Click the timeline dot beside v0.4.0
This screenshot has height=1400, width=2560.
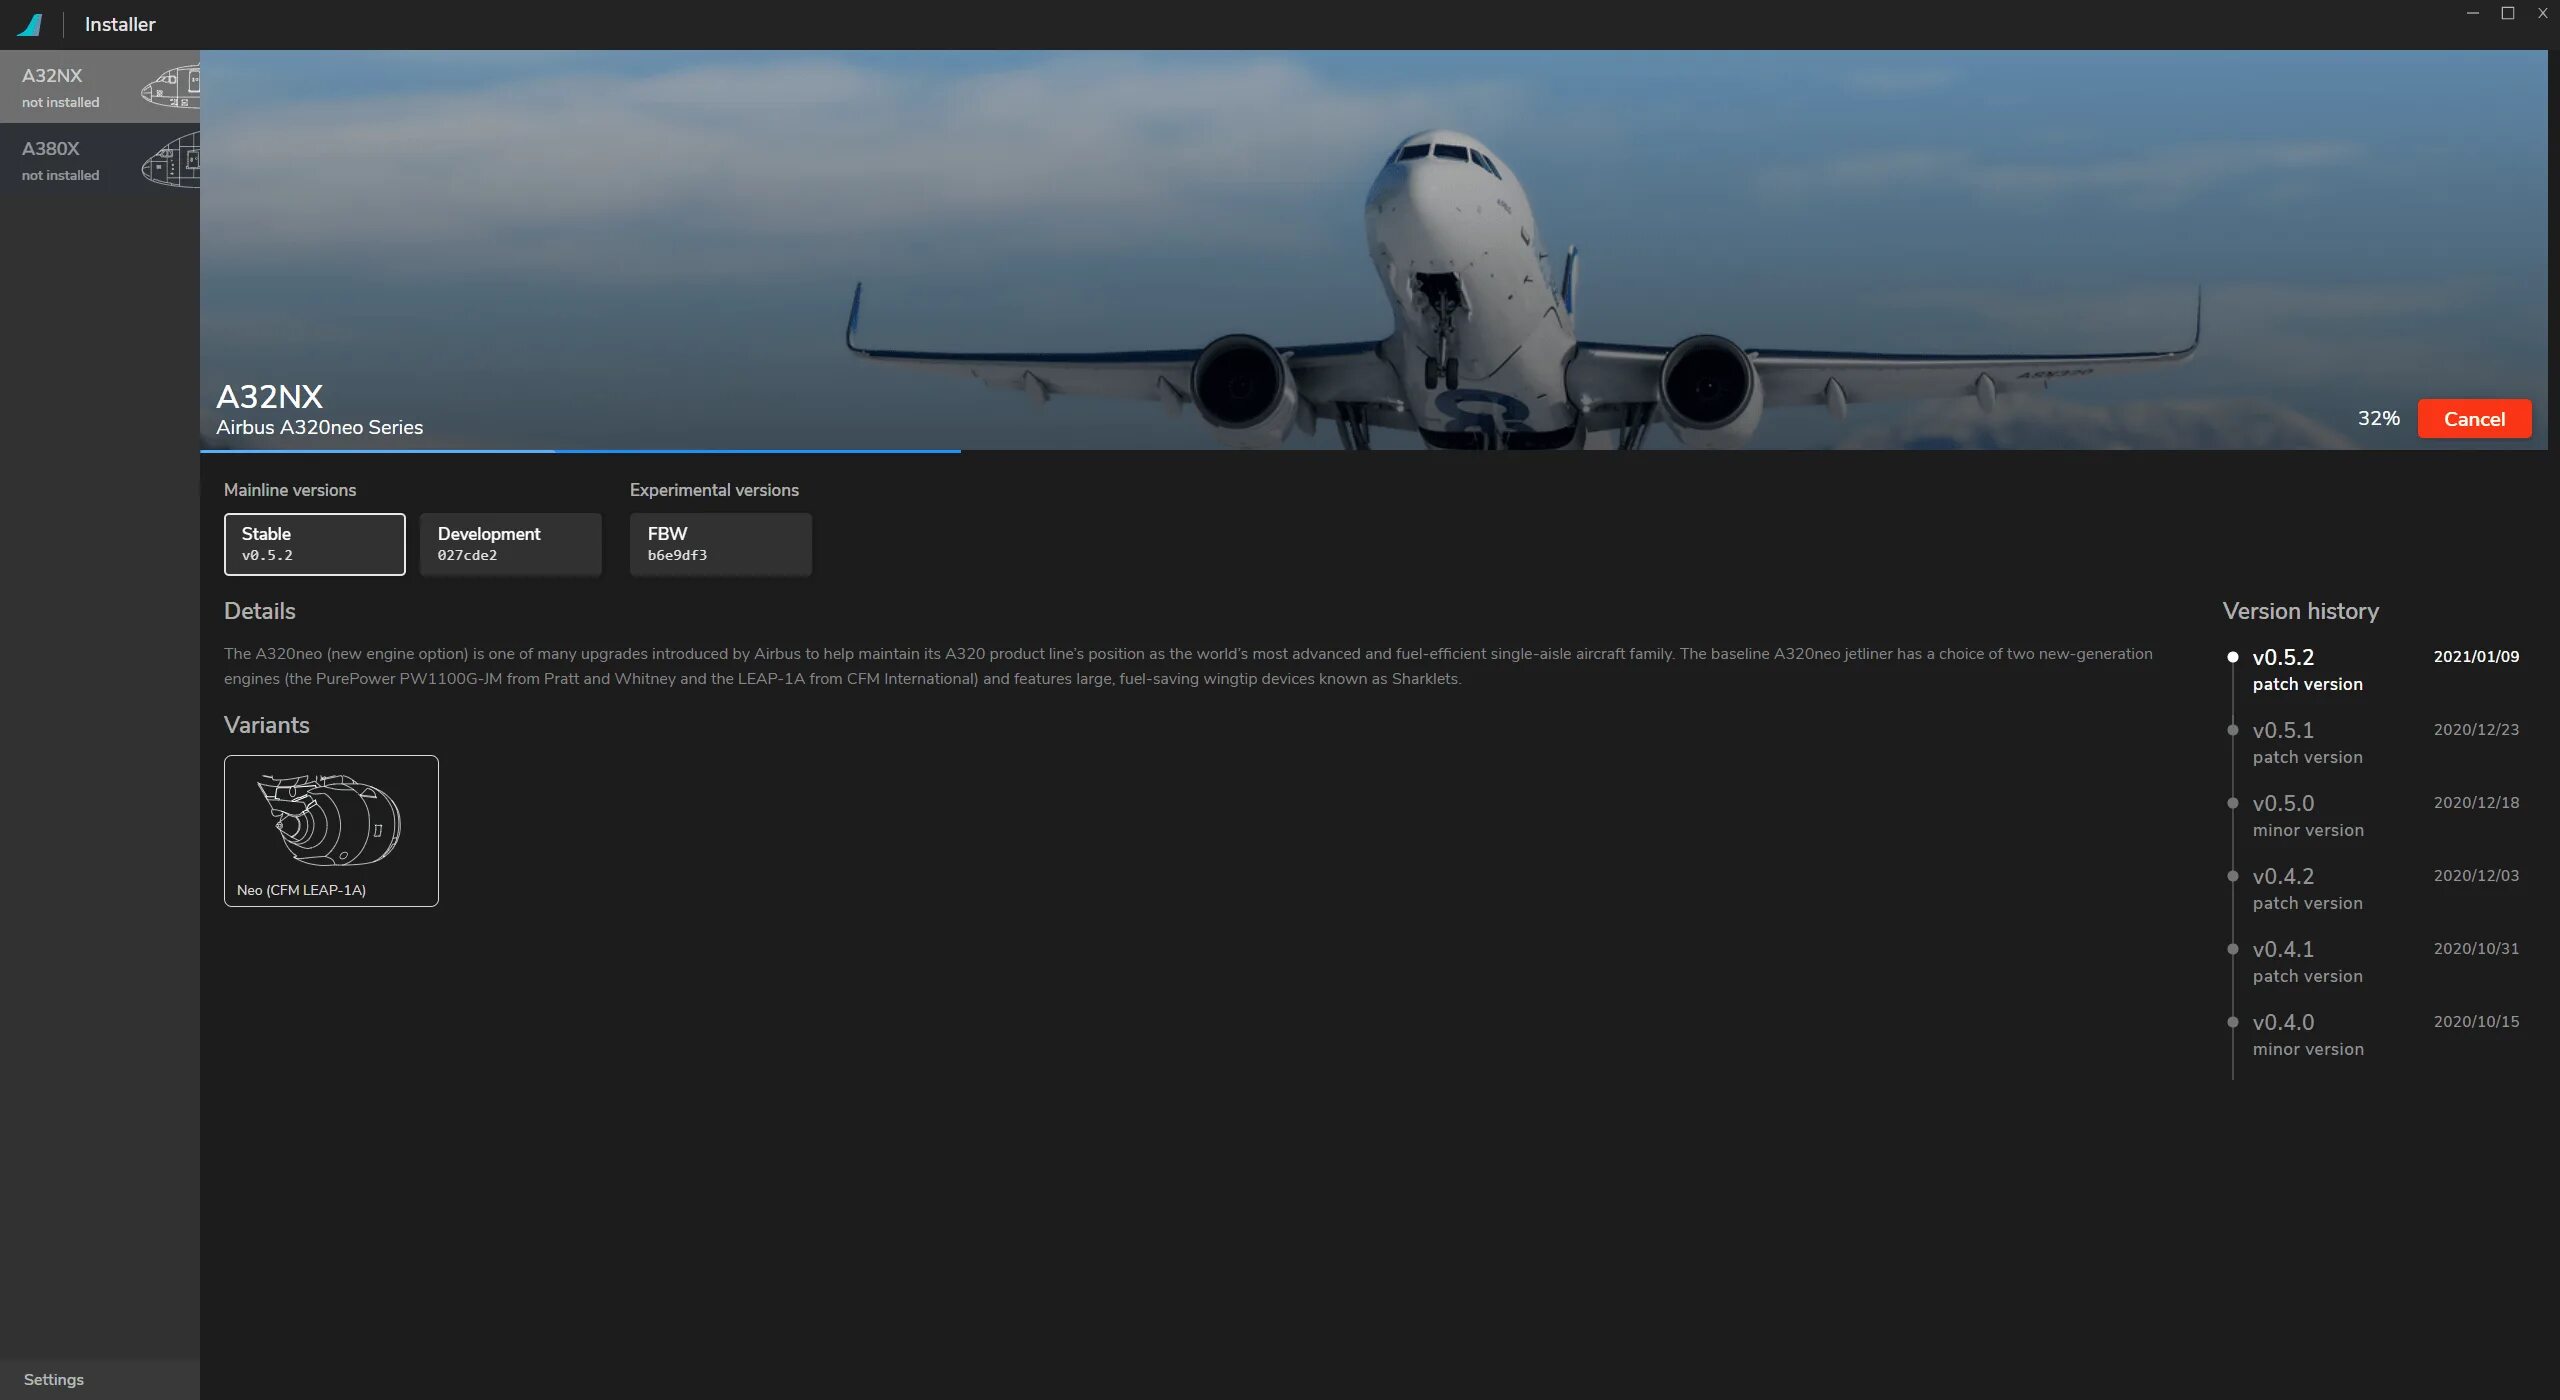coord(2233,1022)
